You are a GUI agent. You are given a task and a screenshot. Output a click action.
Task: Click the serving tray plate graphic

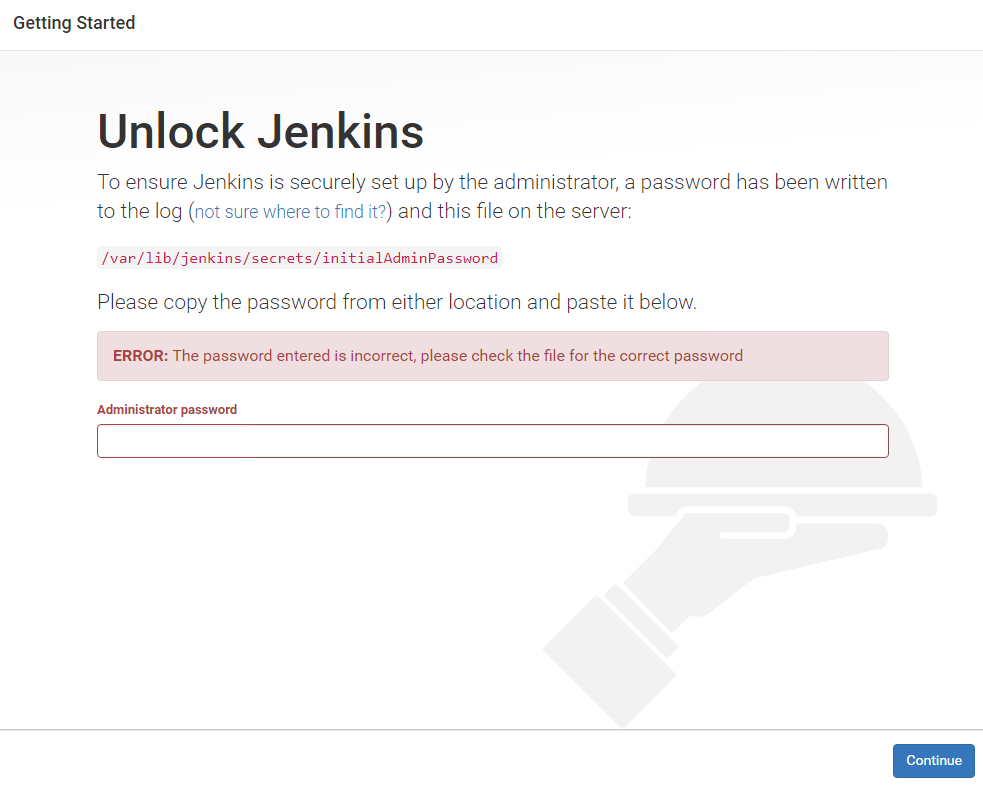pos(782,505)
